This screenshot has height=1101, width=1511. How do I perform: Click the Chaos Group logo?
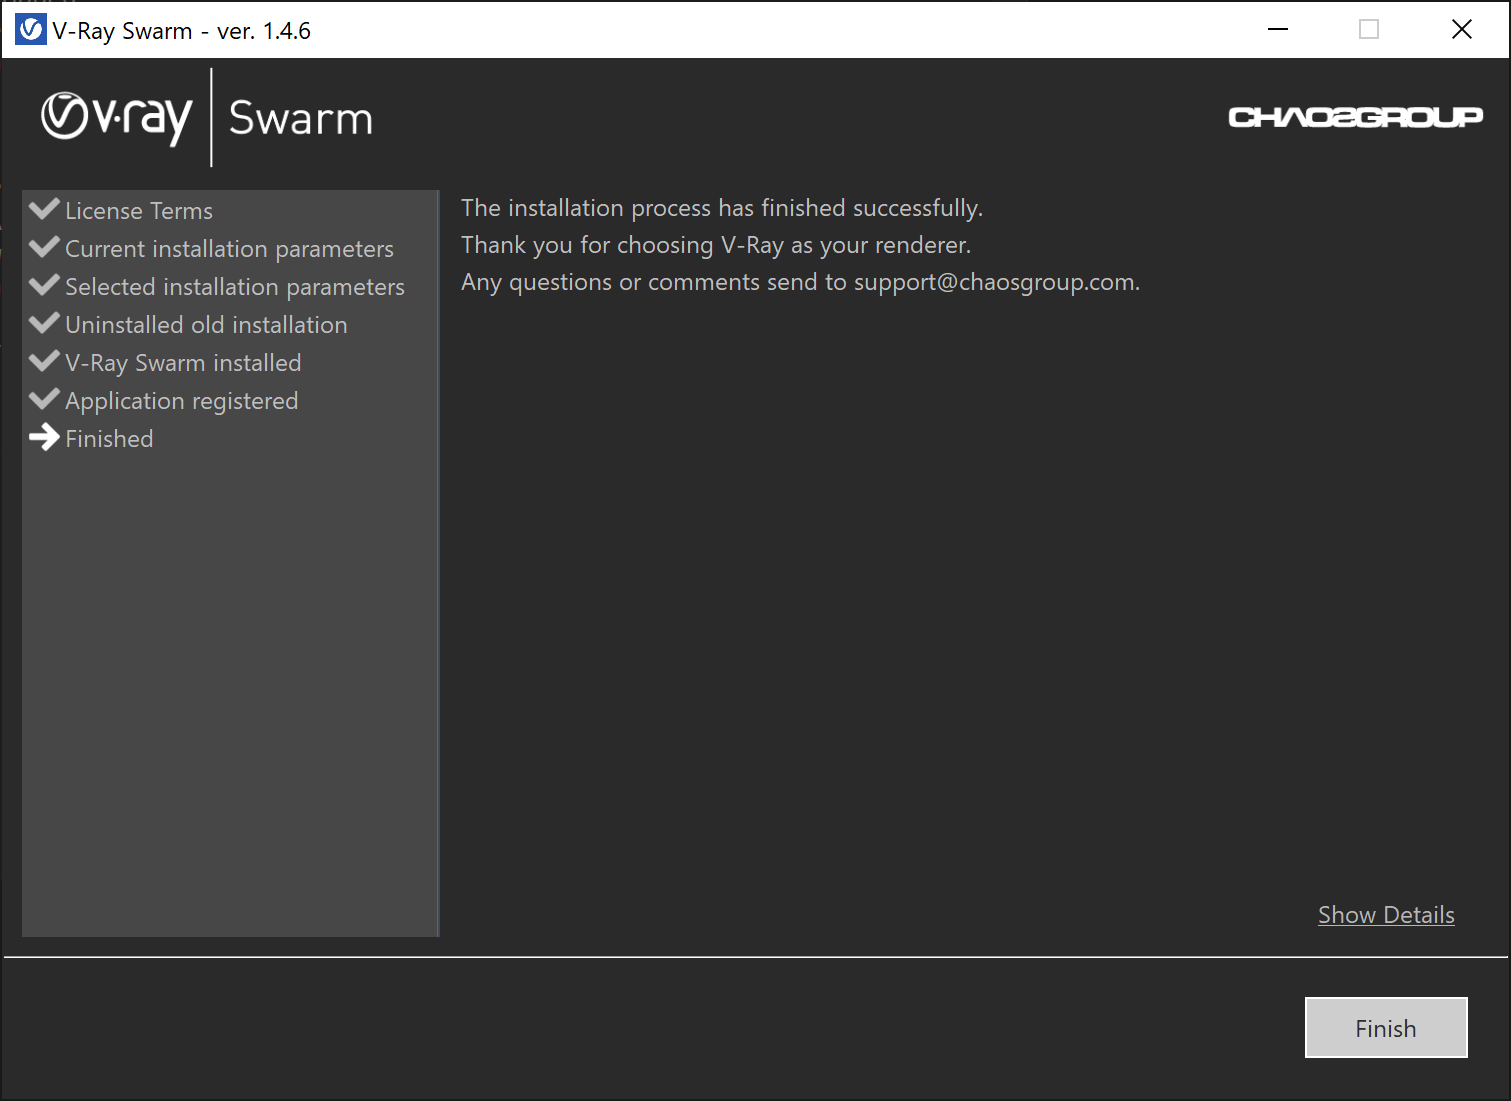click(x=1355, y=118)
